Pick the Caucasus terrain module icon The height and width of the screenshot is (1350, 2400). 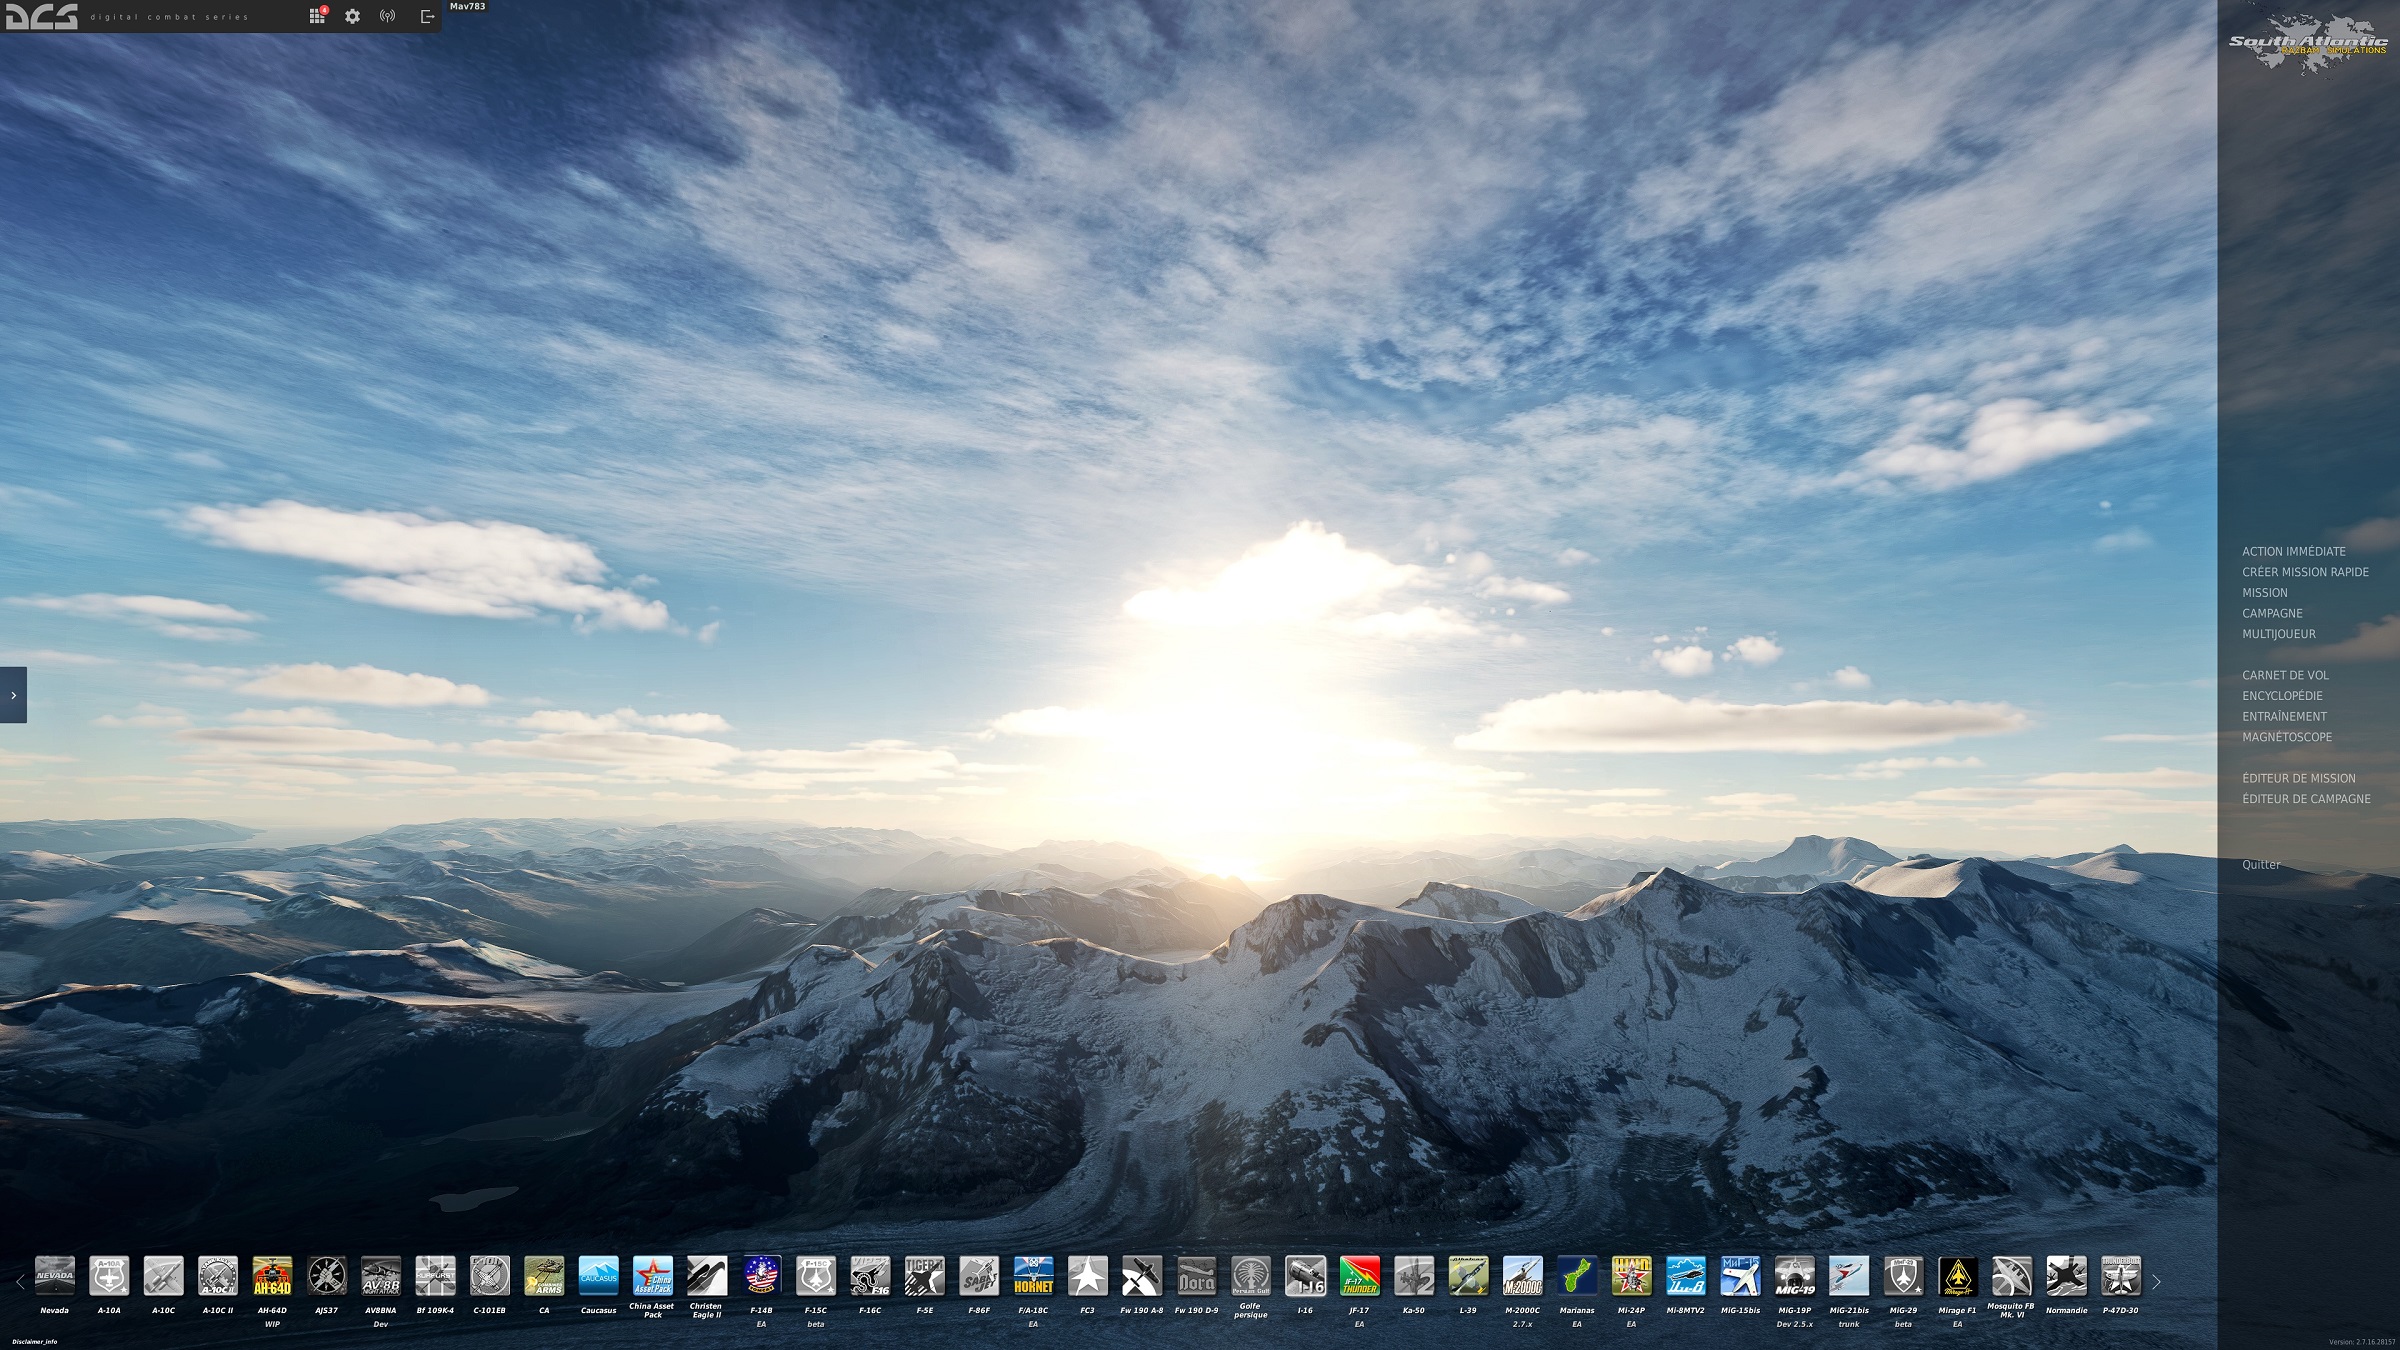[x=598, y=1276]
